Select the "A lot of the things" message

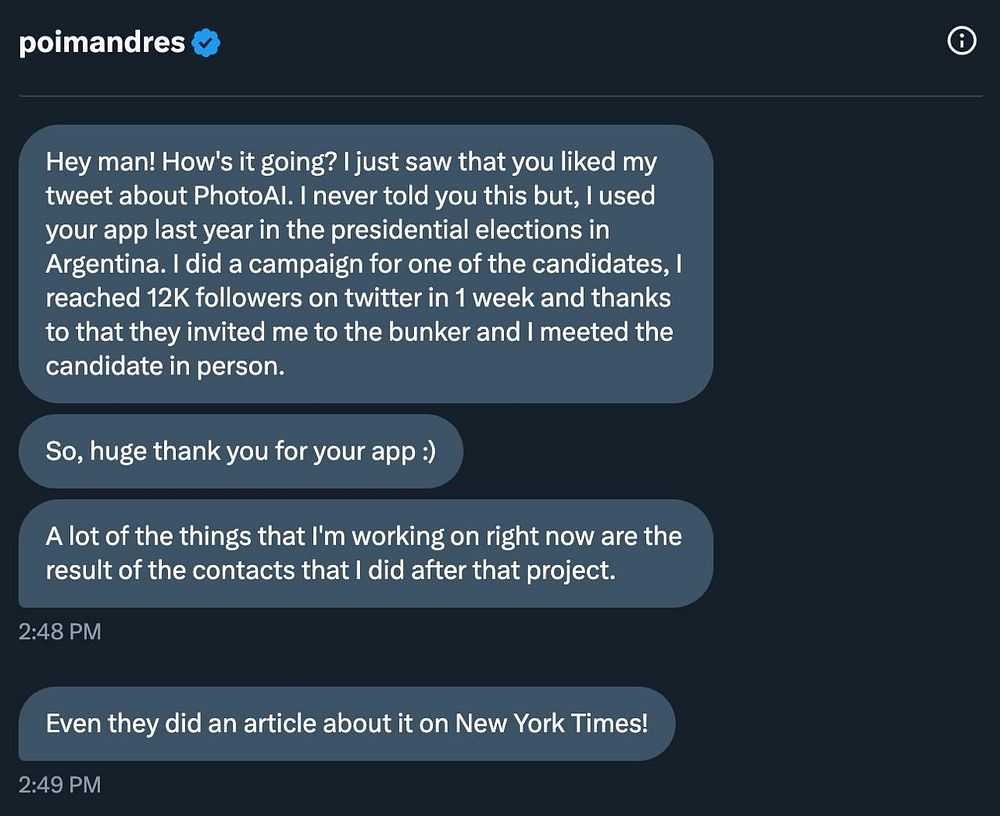click(x=365, y=553)
